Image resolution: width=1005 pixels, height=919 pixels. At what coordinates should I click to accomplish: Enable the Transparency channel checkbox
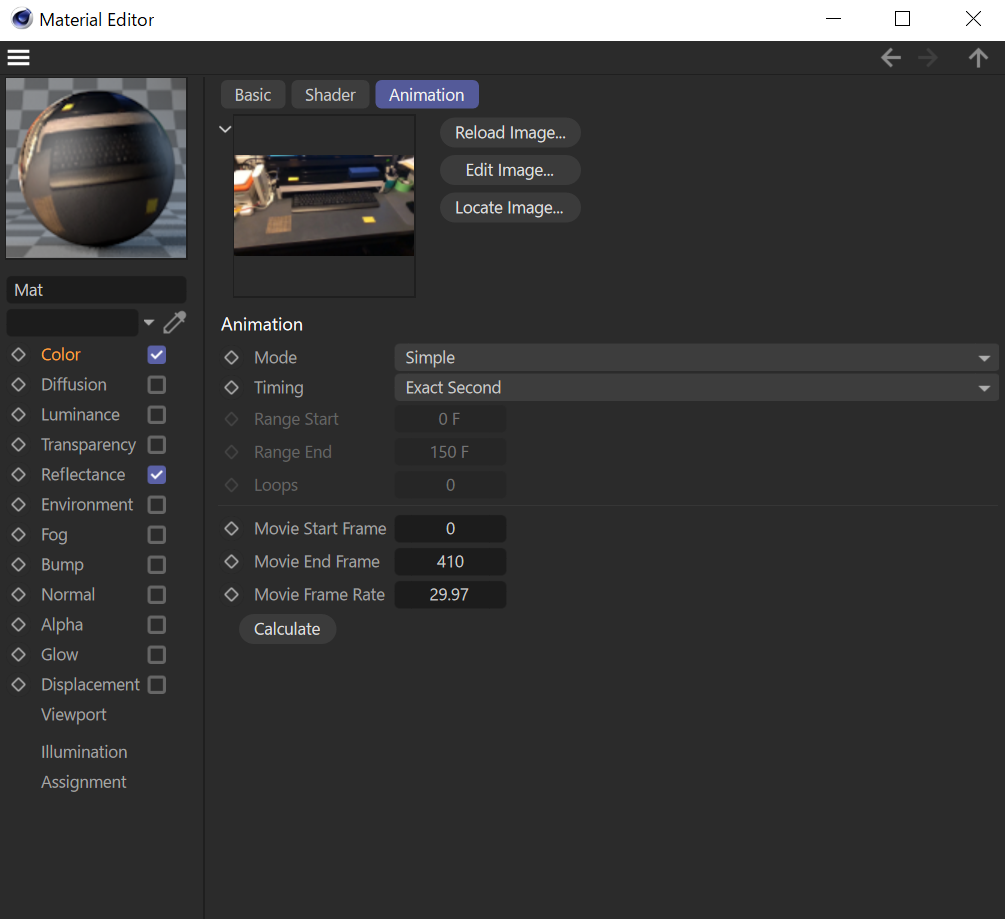157,445
